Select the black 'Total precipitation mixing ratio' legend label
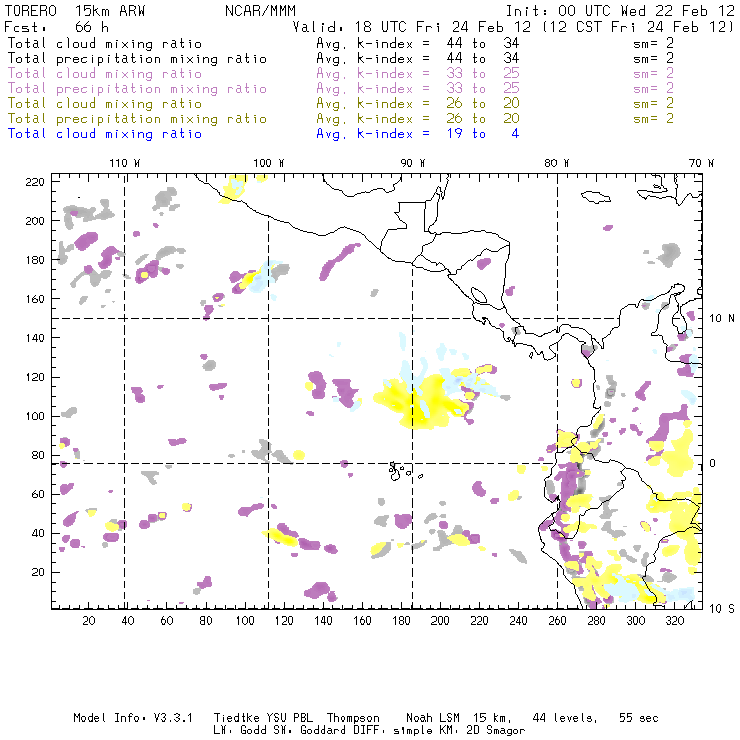 (137, 59)
